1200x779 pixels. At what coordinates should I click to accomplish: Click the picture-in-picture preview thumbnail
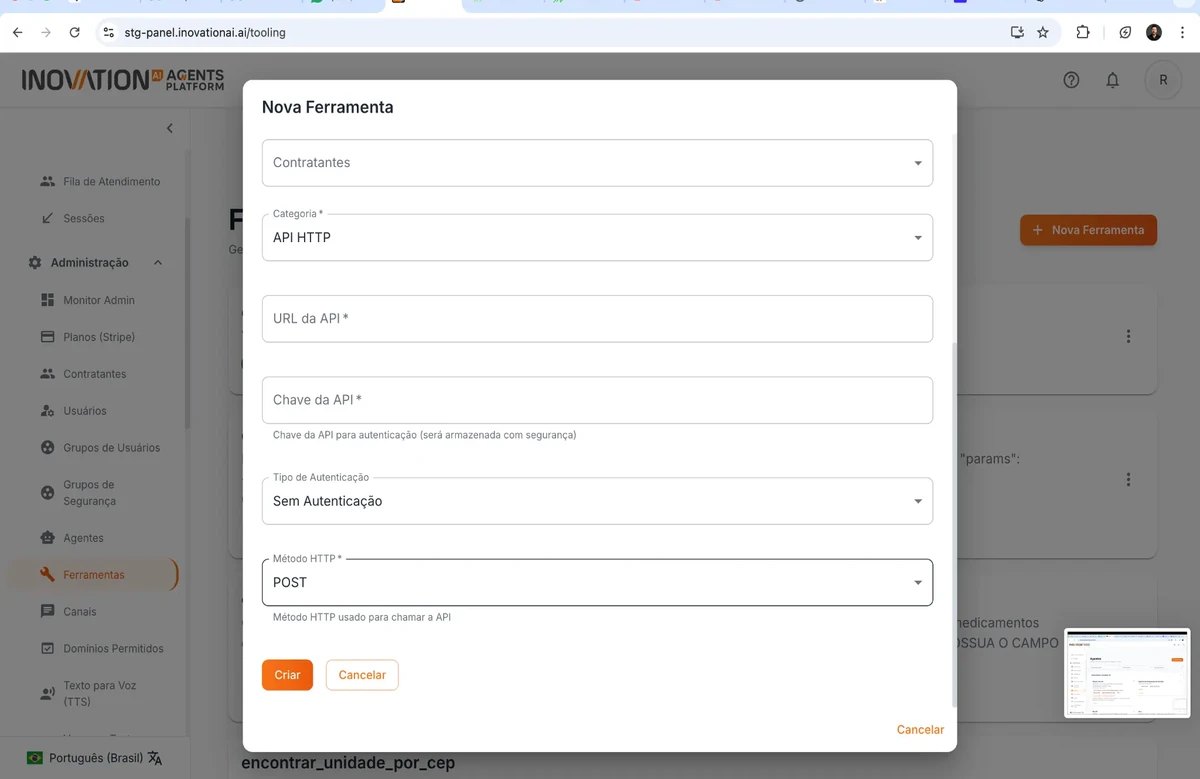click(x=1127, y=673)
